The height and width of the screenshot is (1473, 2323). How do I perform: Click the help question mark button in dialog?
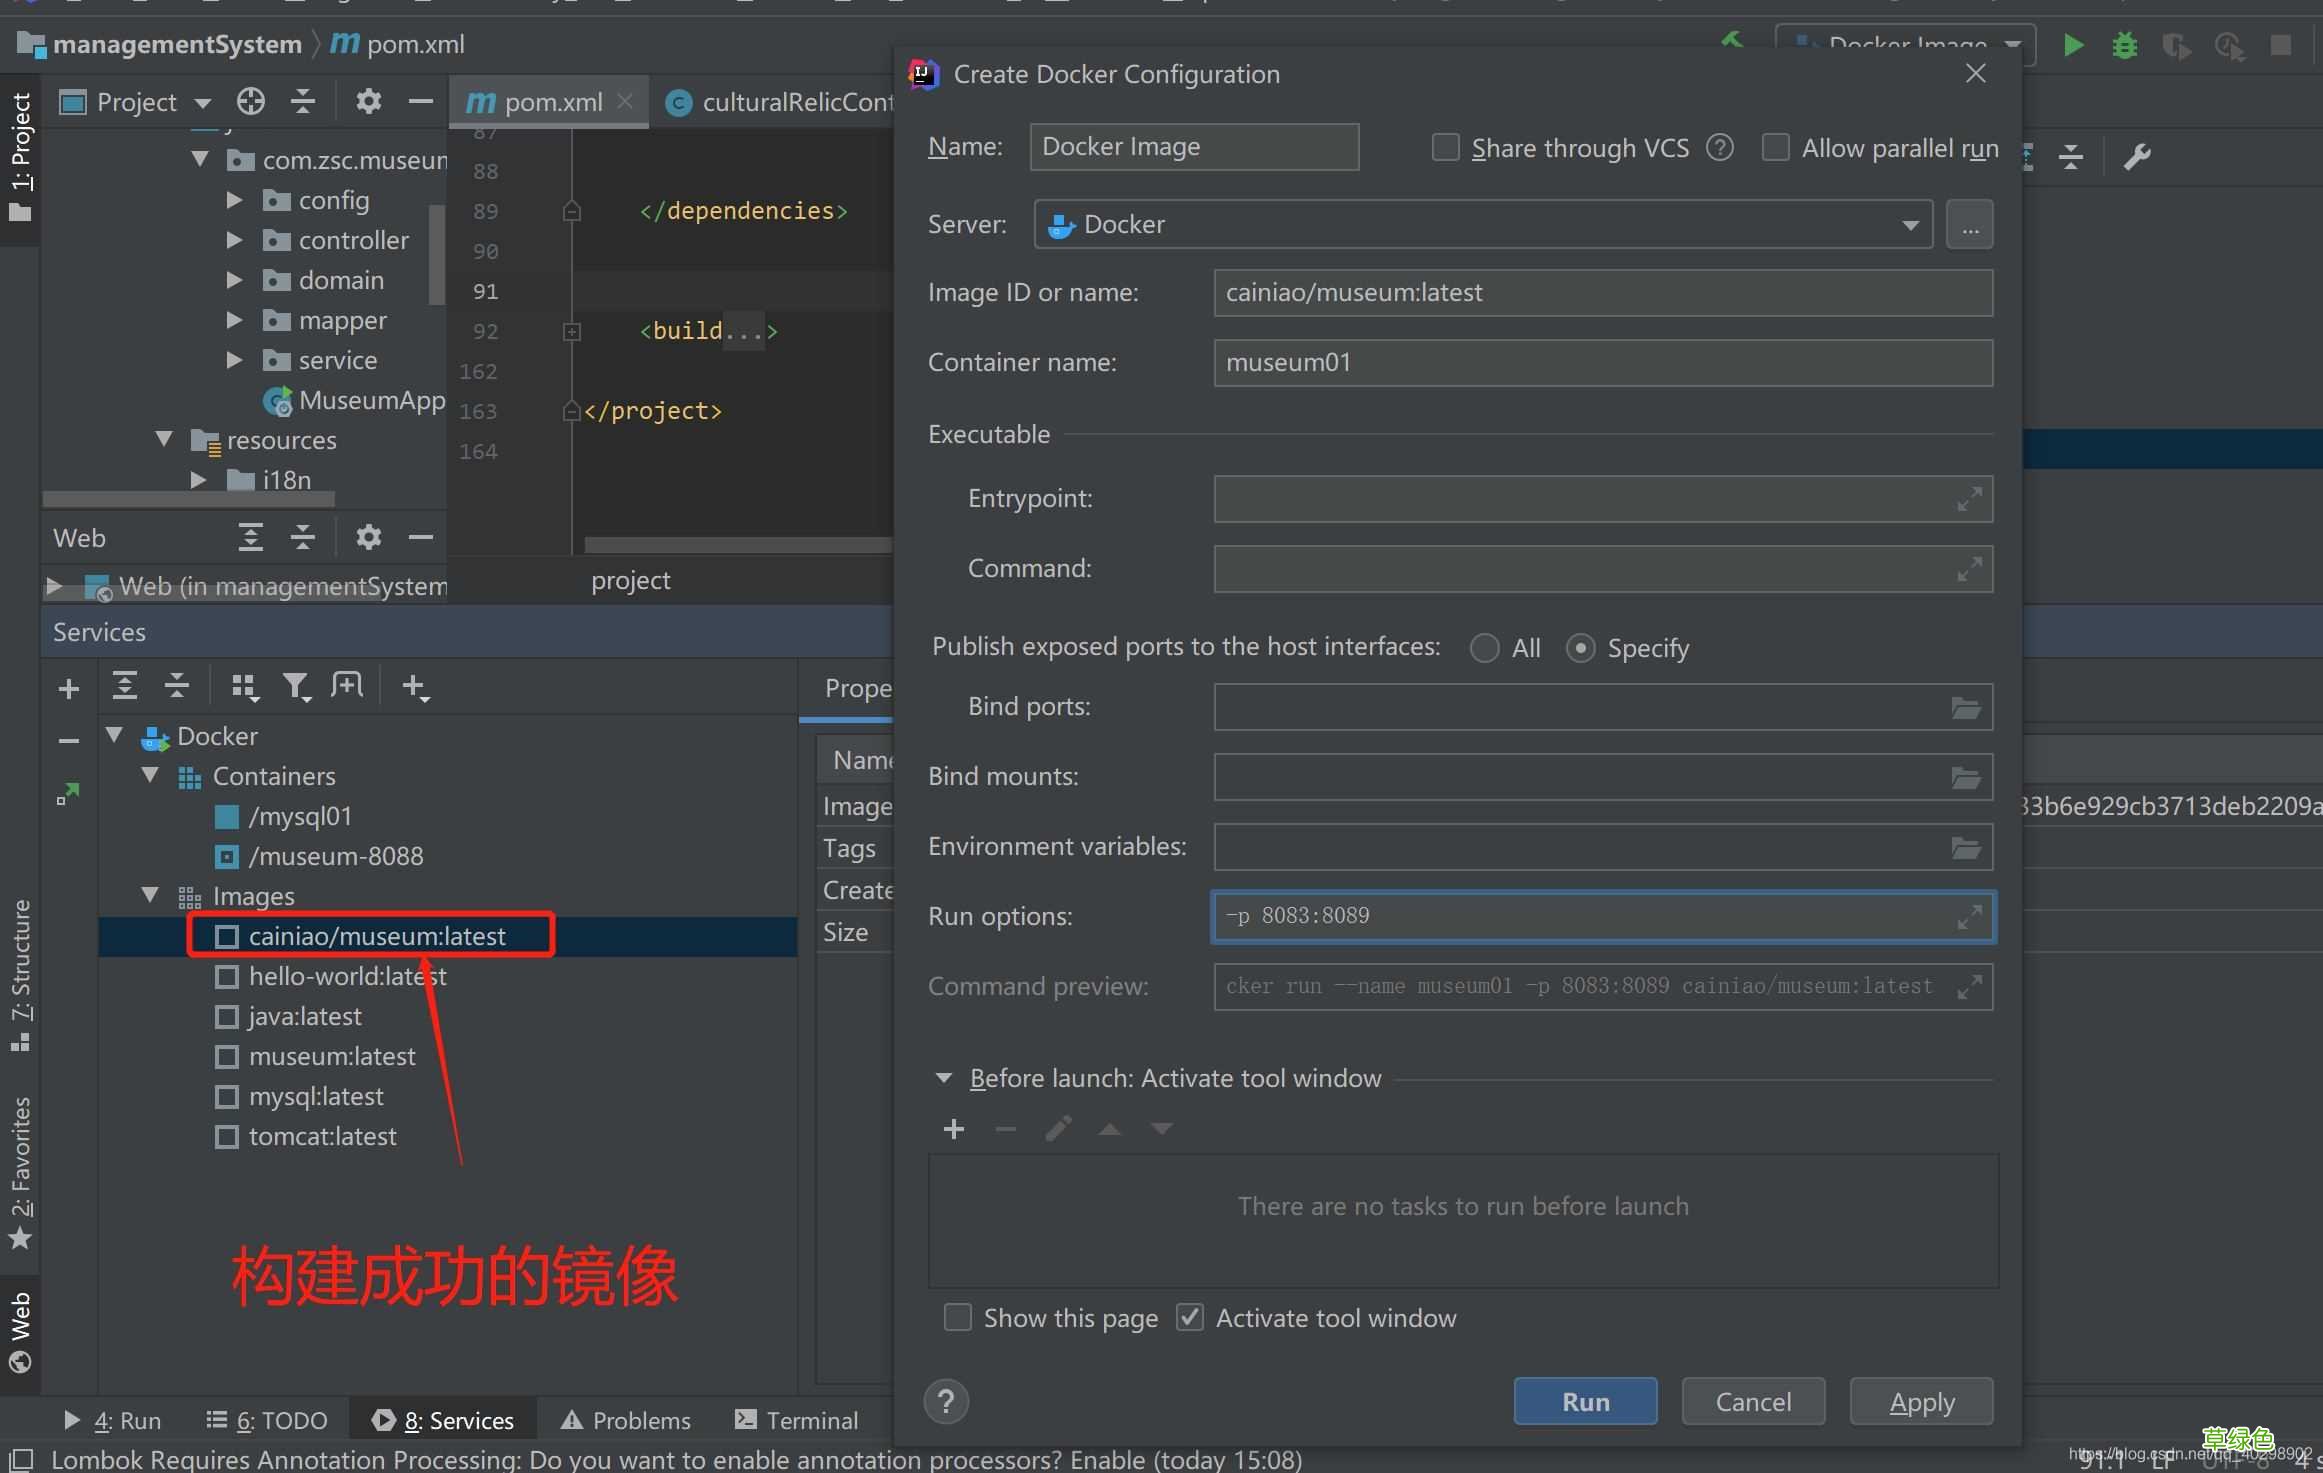point(946,1401)
